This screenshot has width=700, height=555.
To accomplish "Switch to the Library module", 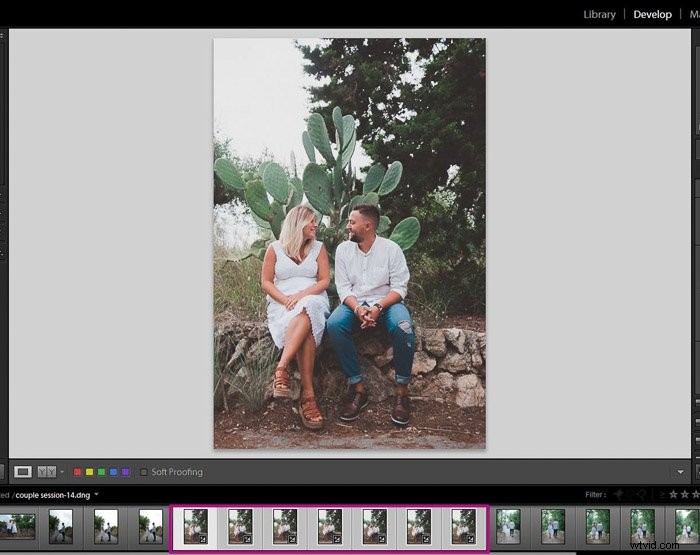I will (599, 14).
